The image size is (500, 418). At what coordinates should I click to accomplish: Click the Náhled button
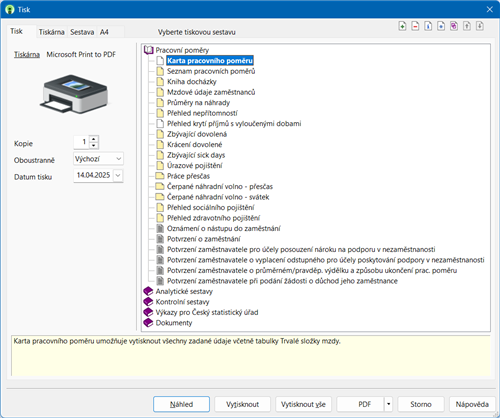coord(181,404)
